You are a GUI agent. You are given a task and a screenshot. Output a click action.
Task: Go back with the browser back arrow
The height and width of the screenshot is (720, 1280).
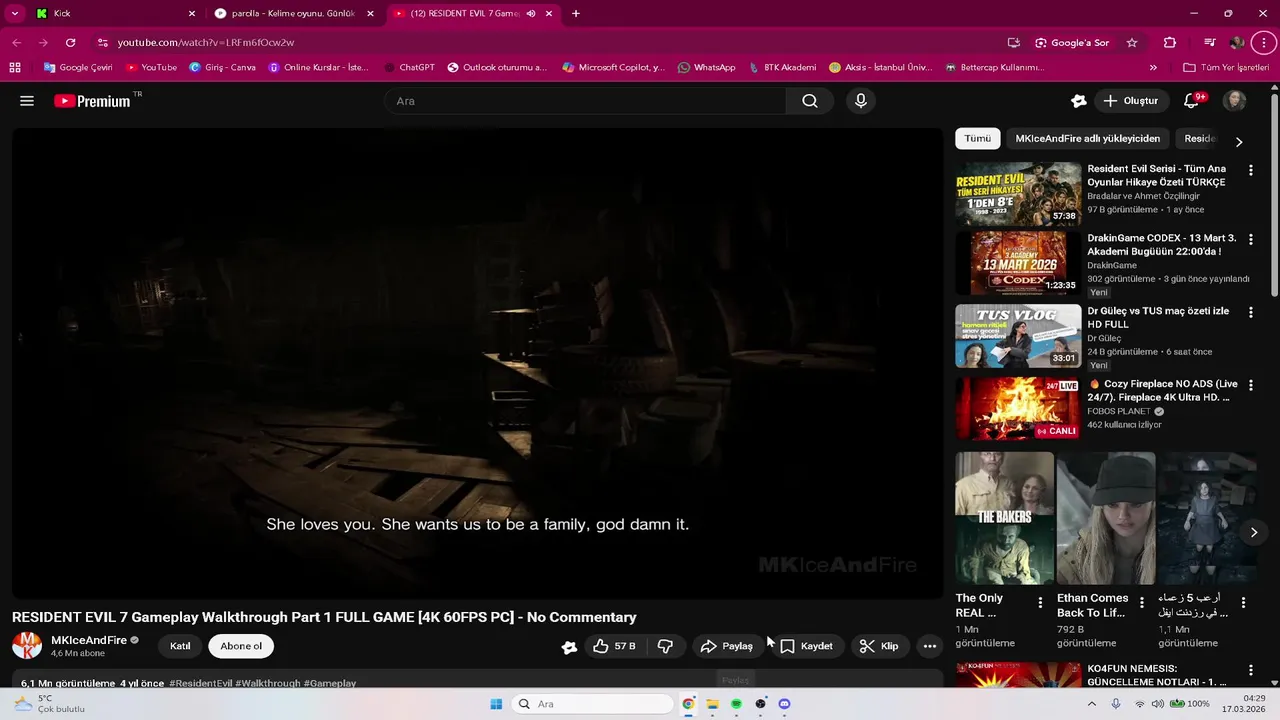click(x=17, y=43)
